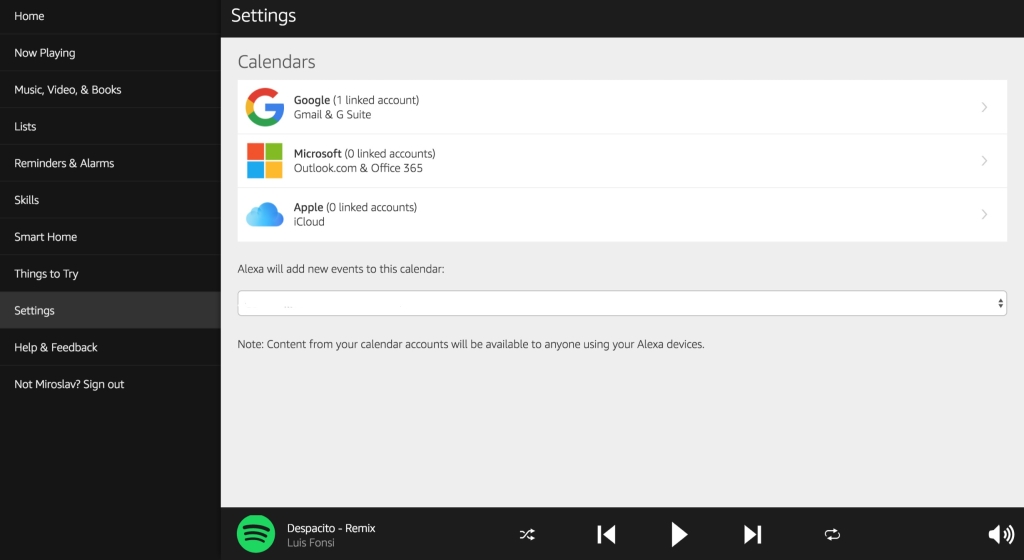
Task: Toggle repeat mode
Action: click(x=832, y=534)
